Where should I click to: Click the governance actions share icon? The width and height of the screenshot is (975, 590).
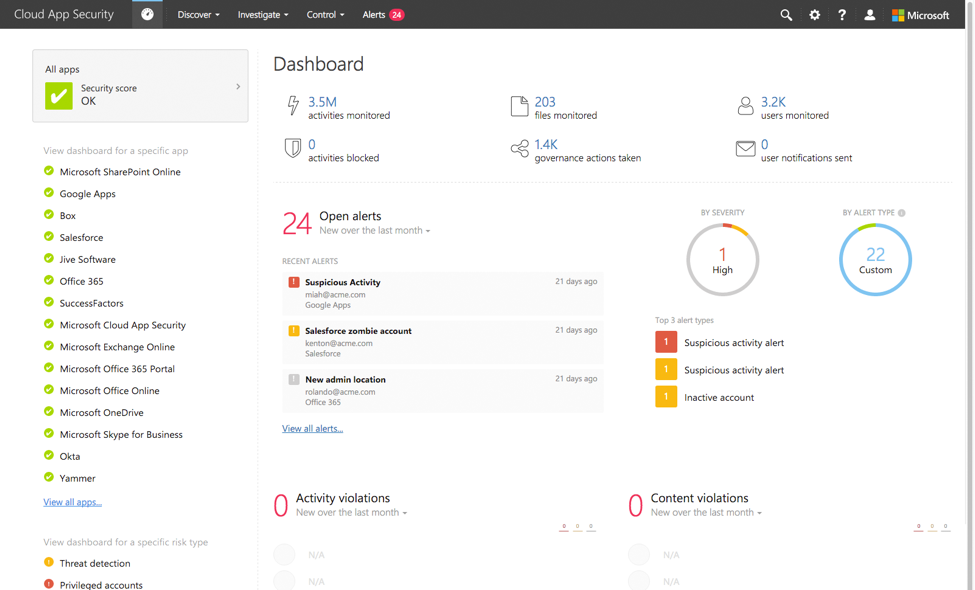click(x=520, y=149)
